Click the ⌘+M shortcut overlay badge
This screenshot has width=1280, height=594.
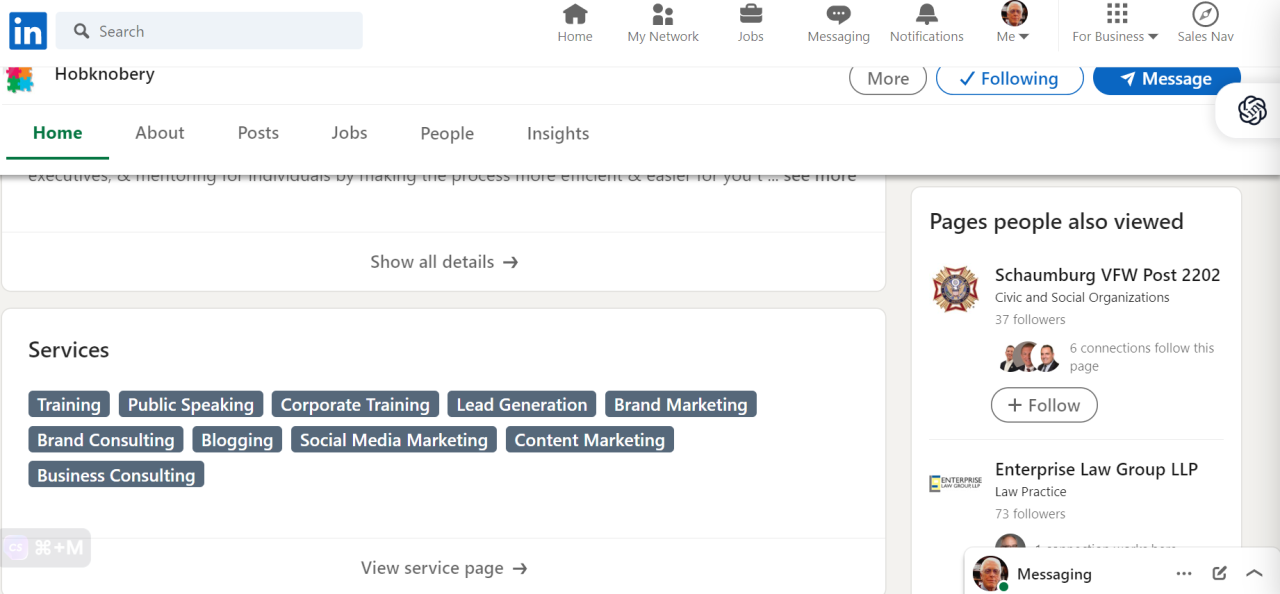coord(45,547)
